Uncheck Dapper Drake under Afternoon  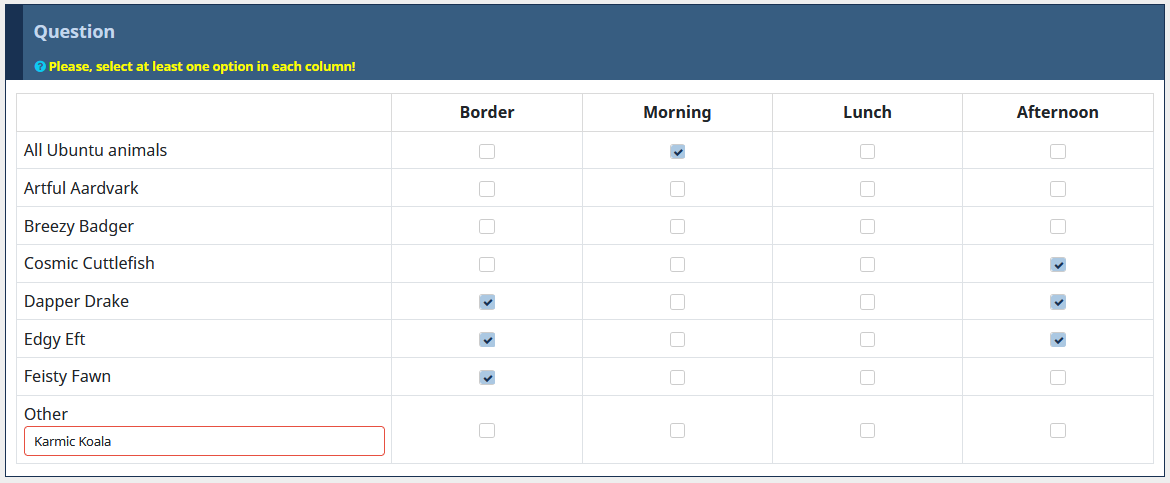click(x=1058, y=302)
